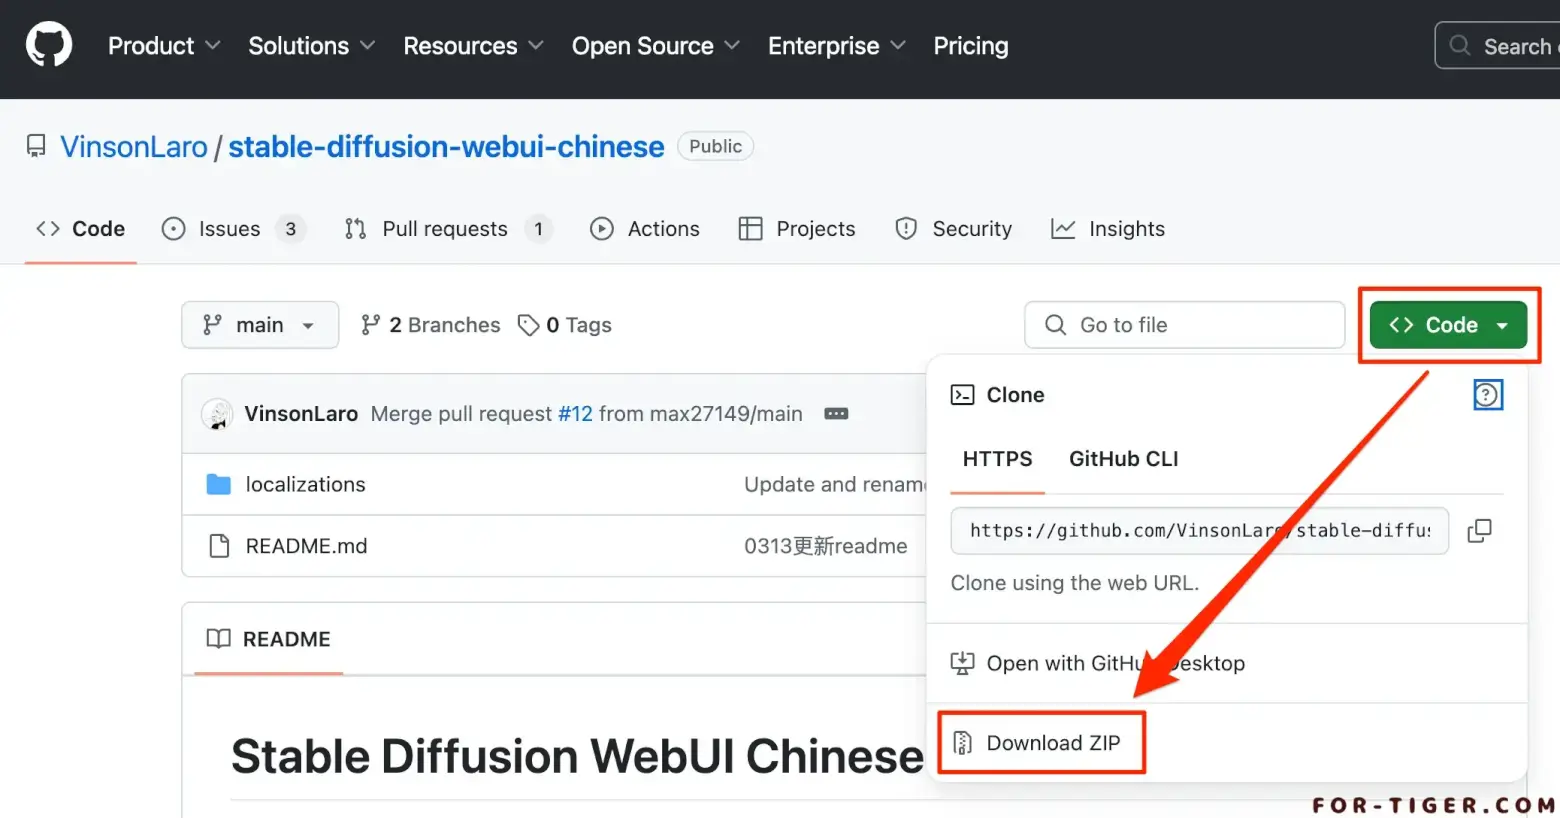The image size is (1560, 818).
Task: Click VinsonLaro avatar in commit row
Action: point(217,414)
